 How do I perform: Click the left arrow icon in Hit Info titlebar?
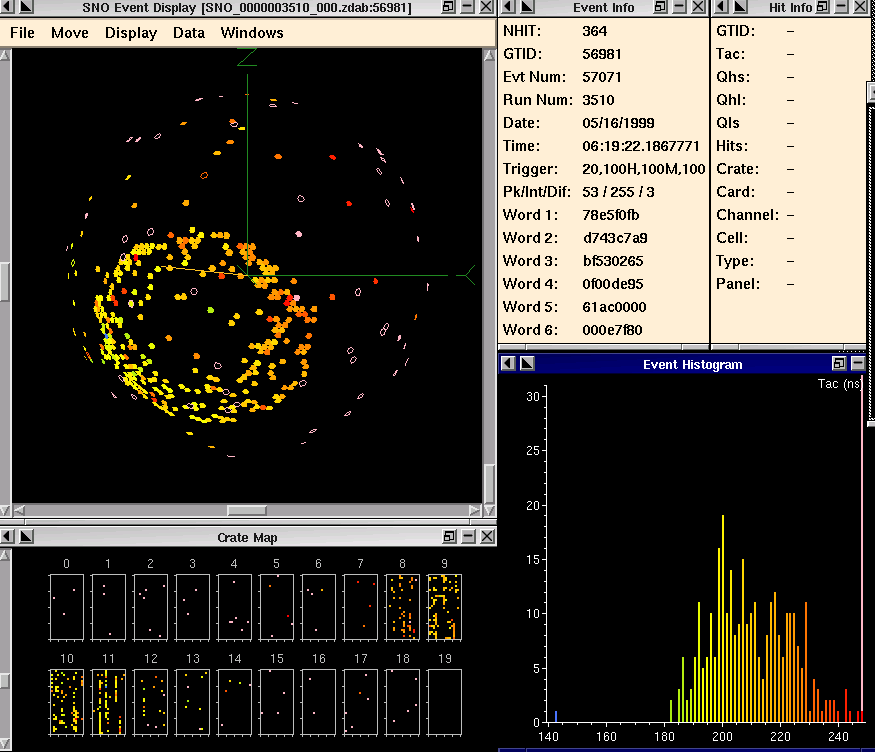[720, 8]
